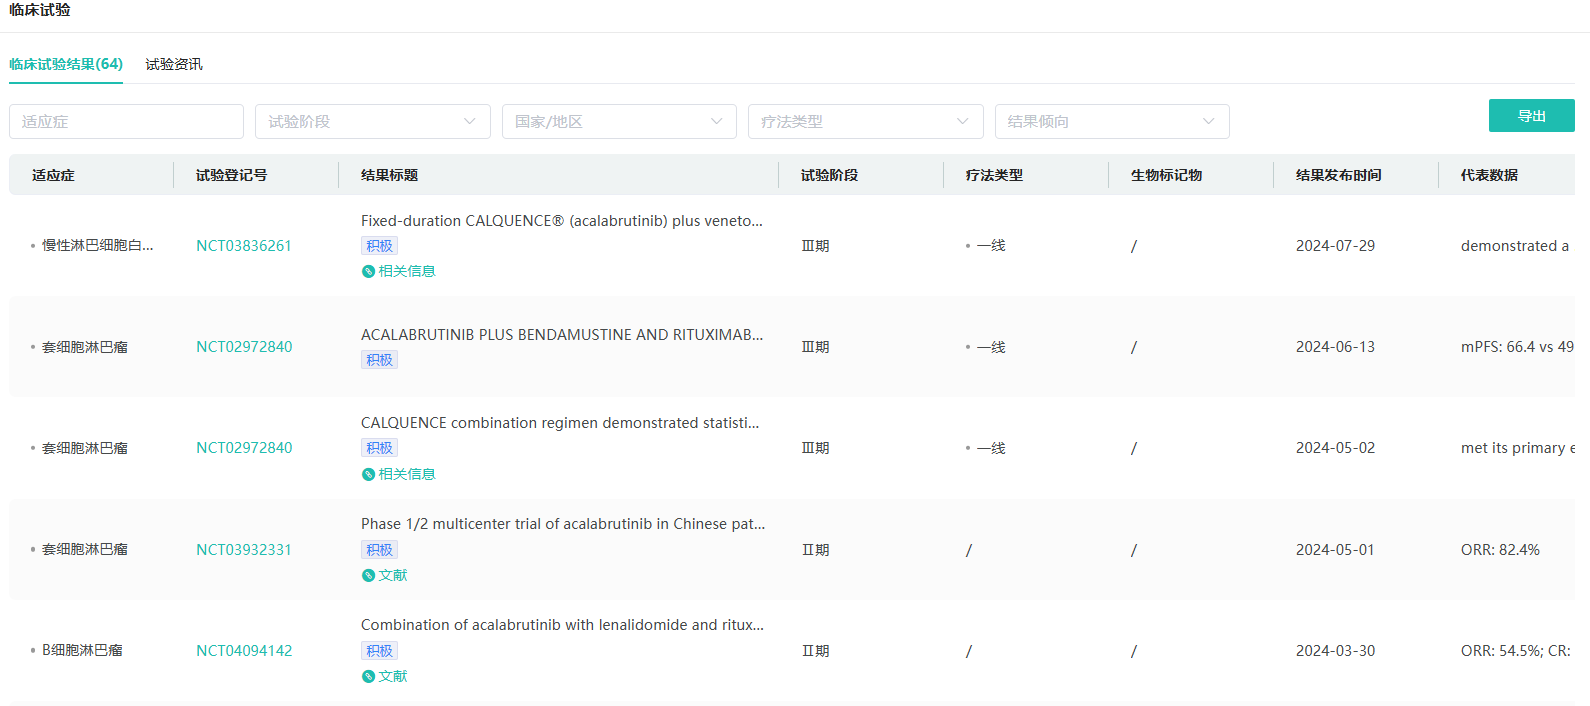This screenshot has height=706, width=1590.
Task: Click the 相关信息 icon under NCT03836261 result
Action: click(x=368, y=272)
